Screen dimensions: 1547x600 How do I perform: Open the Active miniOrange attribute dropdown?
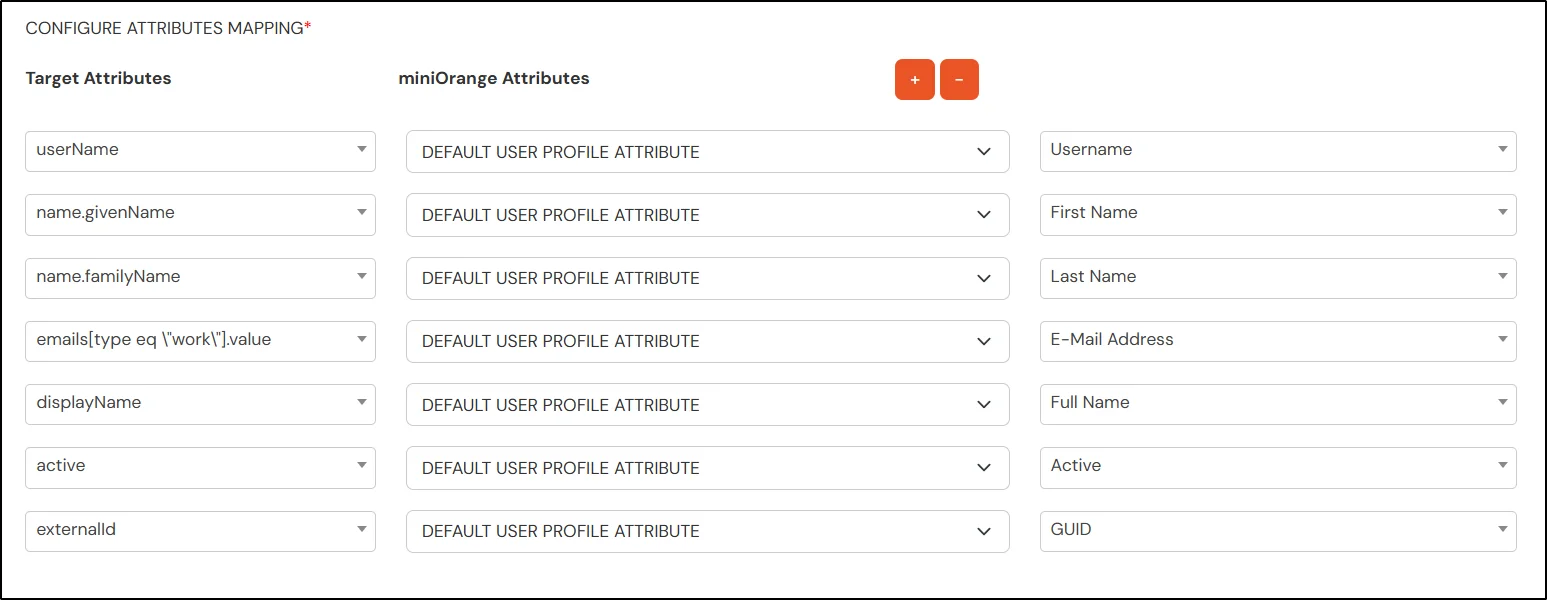1278,467
